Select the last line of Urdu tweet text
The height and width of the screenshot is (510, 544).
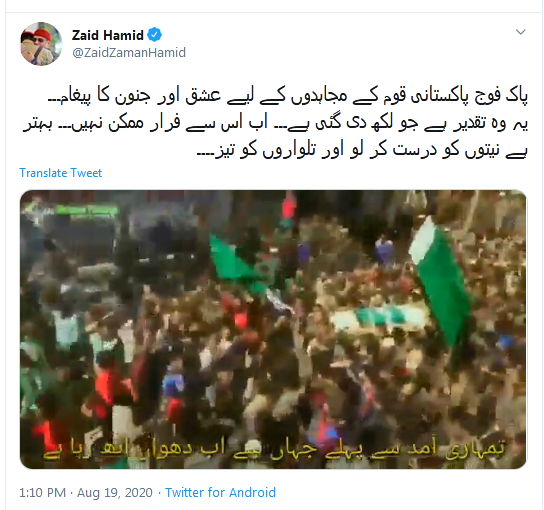(x=362, y=150)
